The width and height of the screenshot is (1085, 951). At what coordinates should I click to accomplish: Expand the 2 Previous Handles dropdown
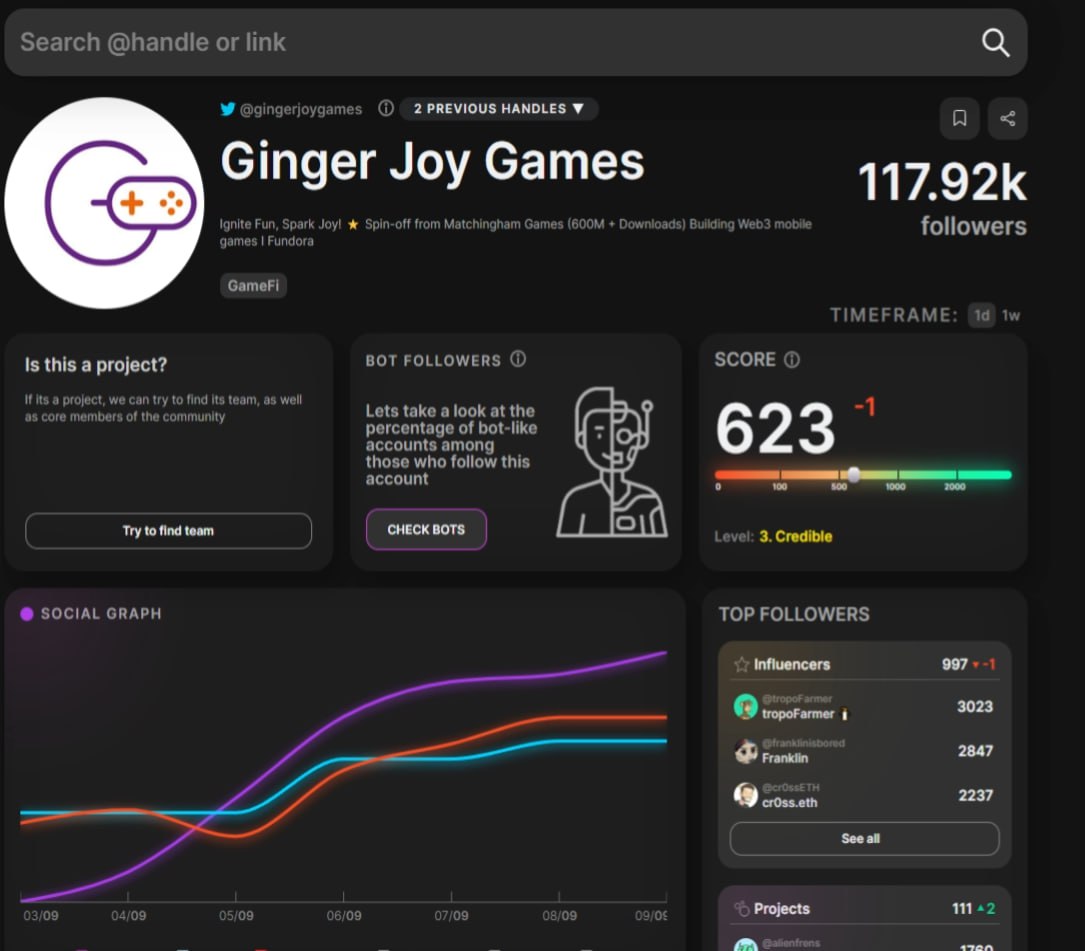(499, 109)
